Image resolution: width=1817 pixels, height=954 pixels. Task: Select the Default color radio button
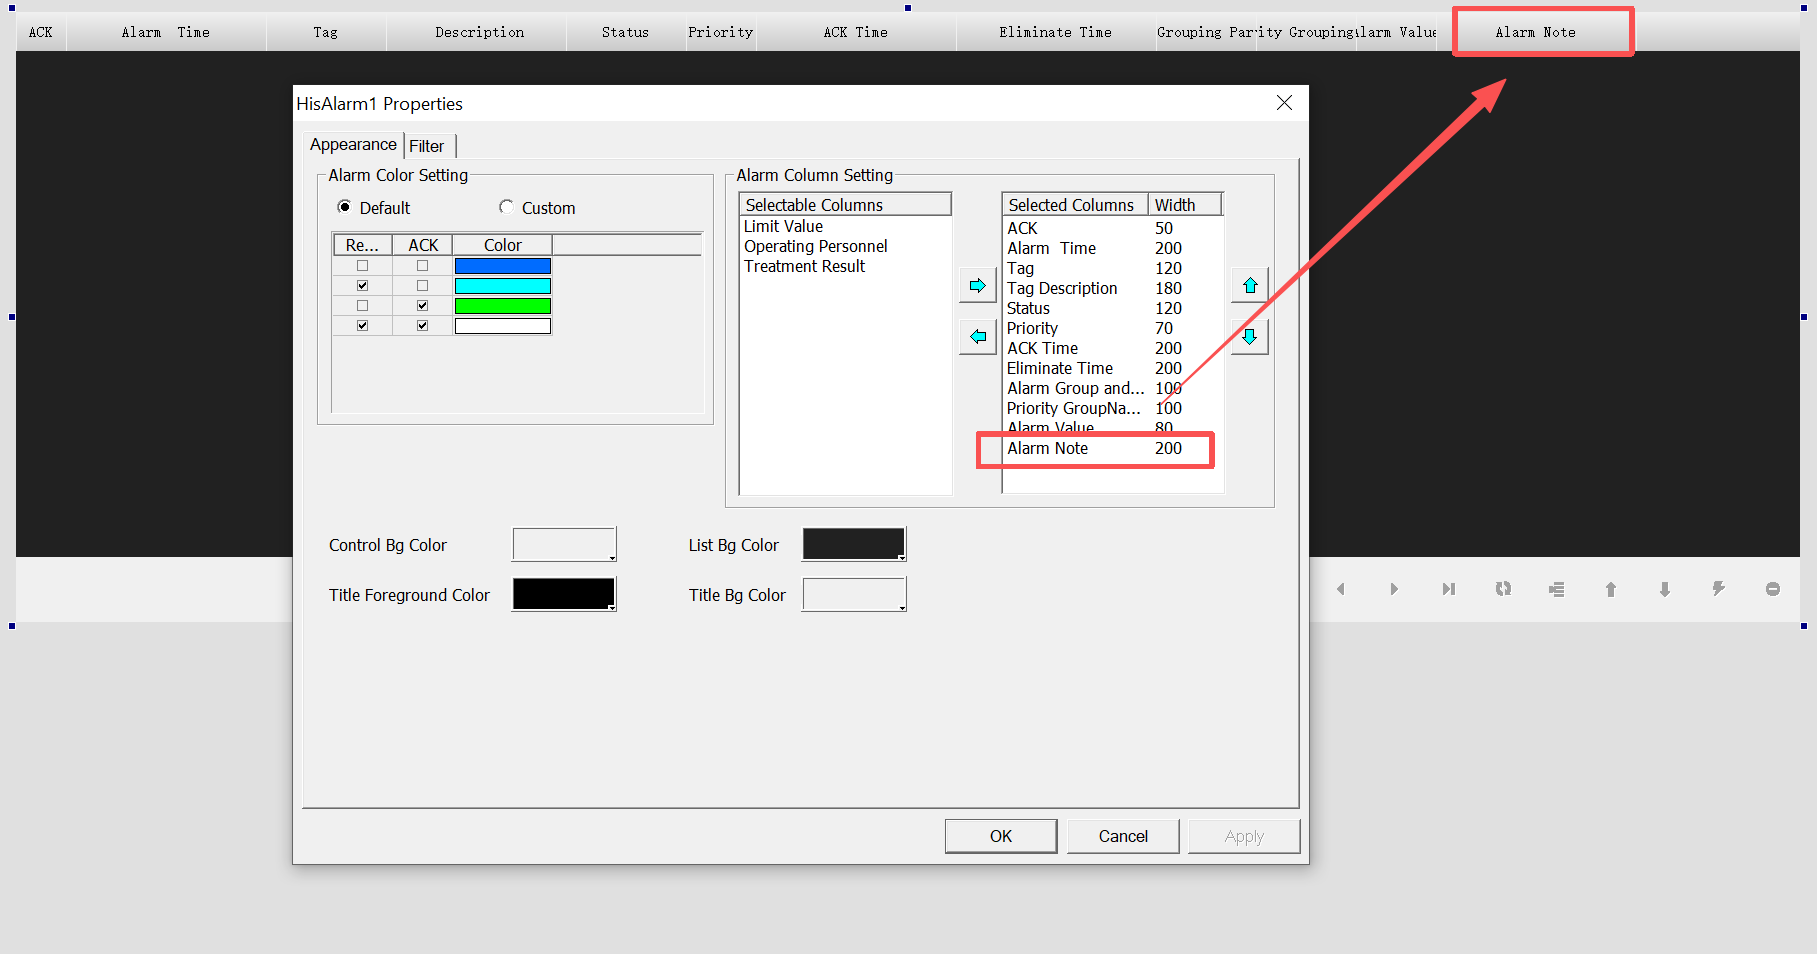tap(345, 207)
